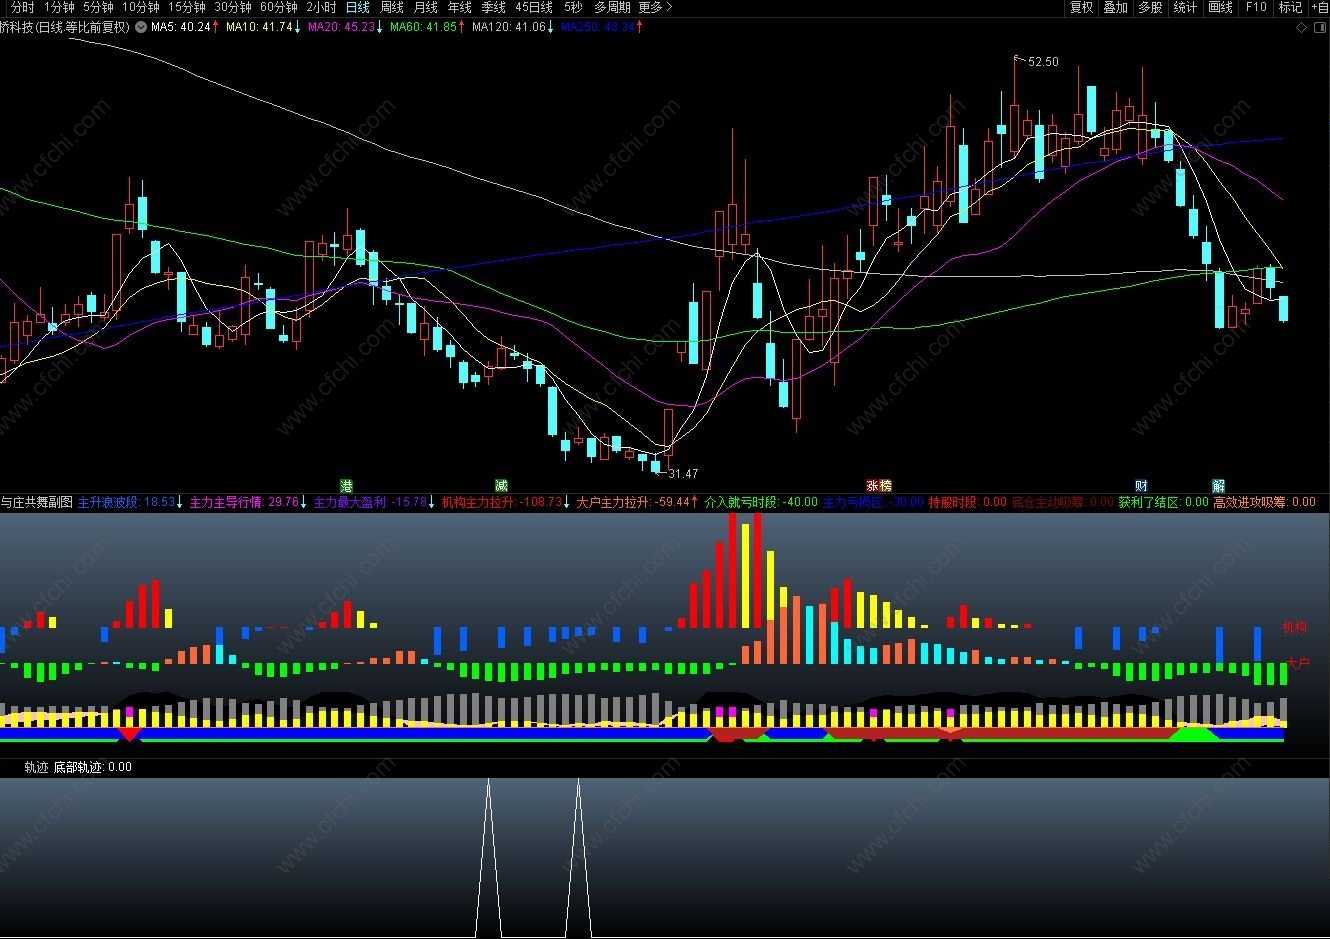Click the 复权 button
This screenshot has width=1330, height=939.
1081,7
